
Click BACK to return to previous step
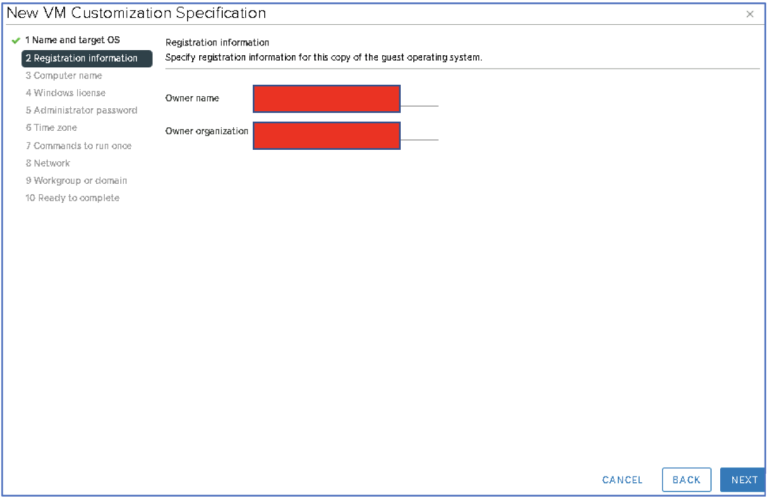686,480
